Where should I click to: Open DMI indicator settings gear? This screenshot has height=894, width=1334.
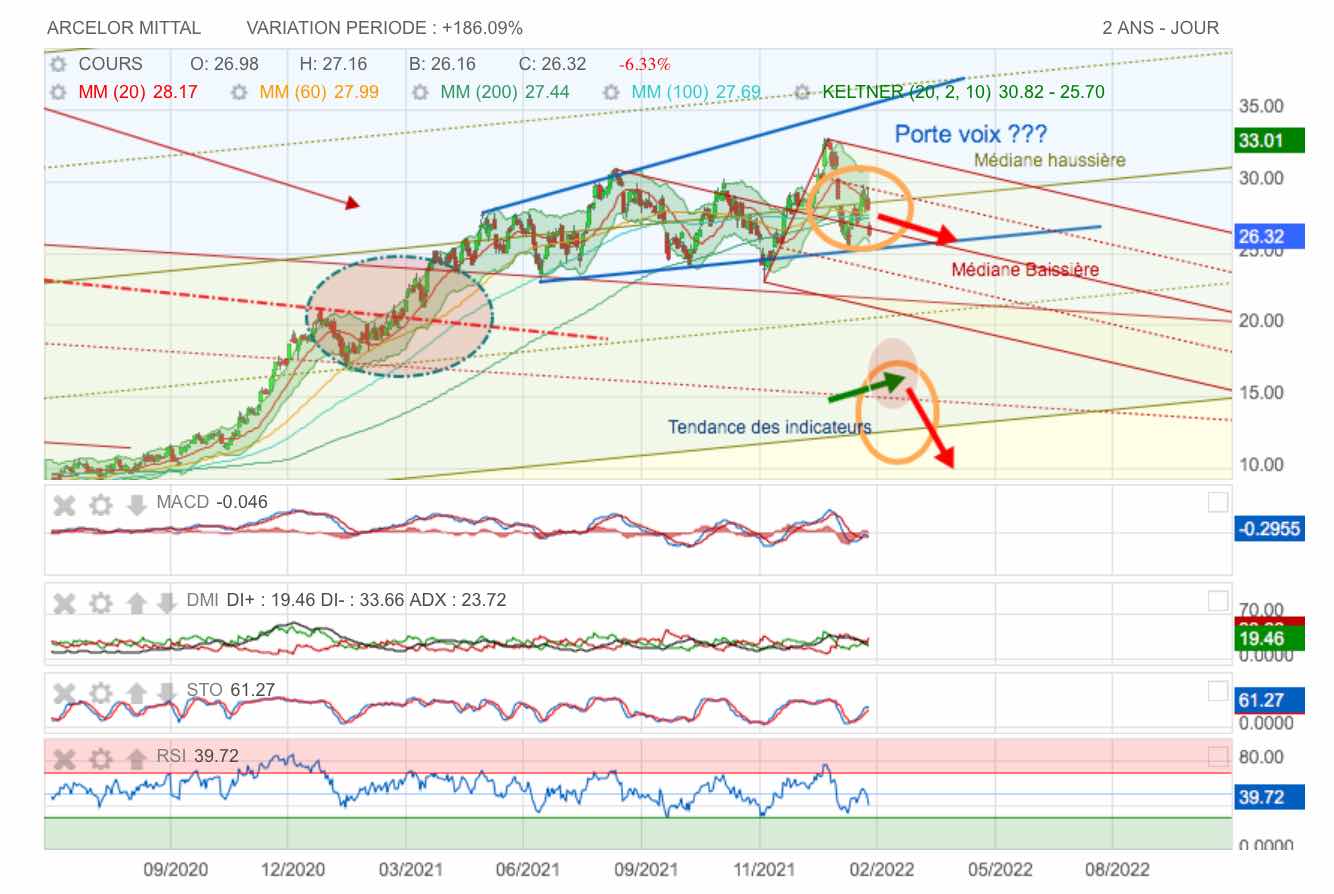(x=101, y=602)
